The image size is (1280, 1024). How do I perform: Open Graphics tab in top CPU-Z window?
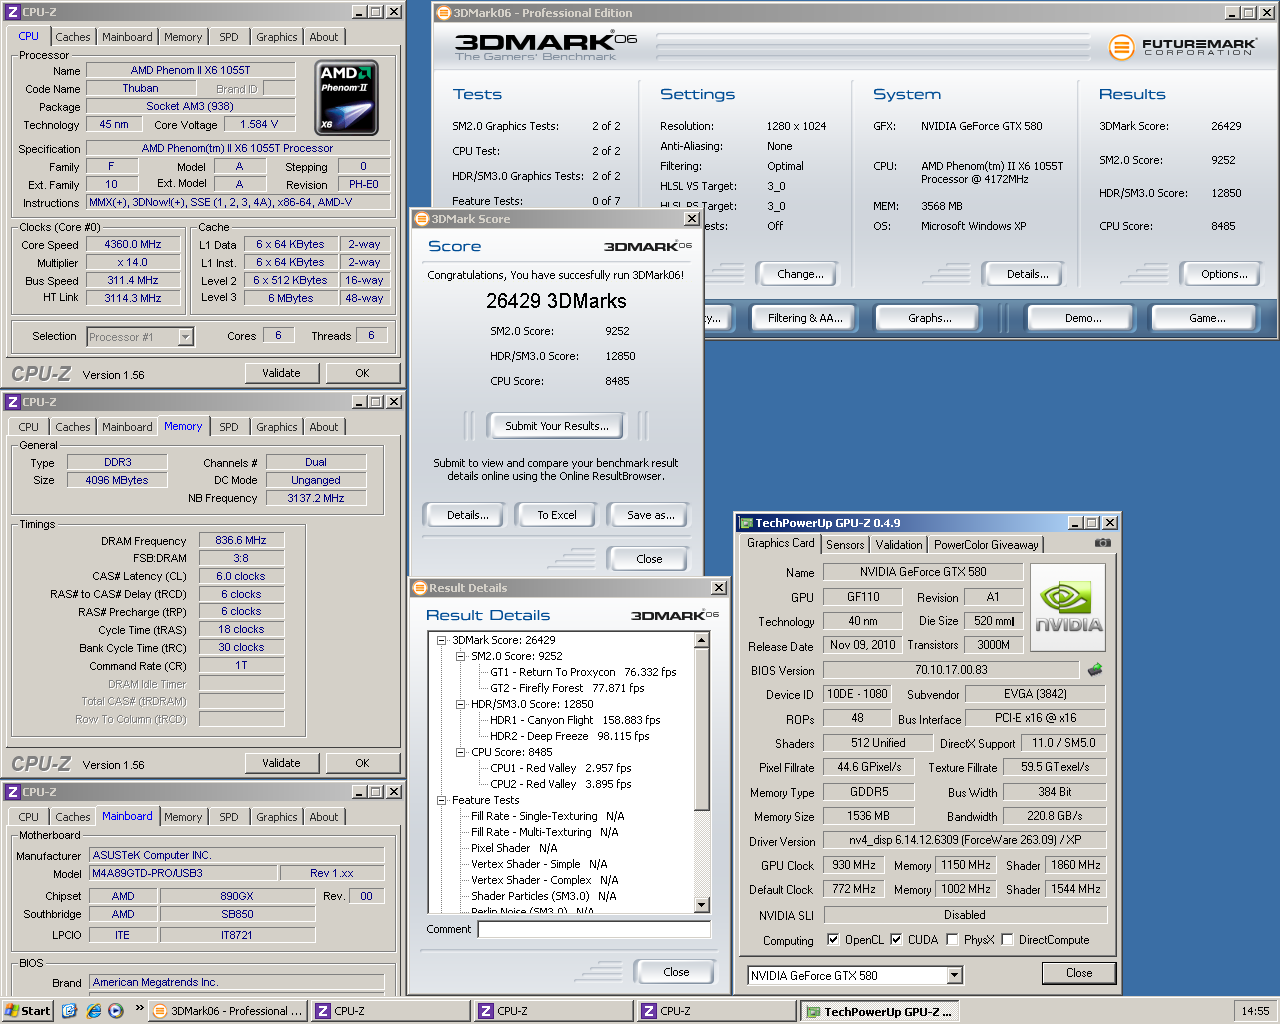click(277, 37)
